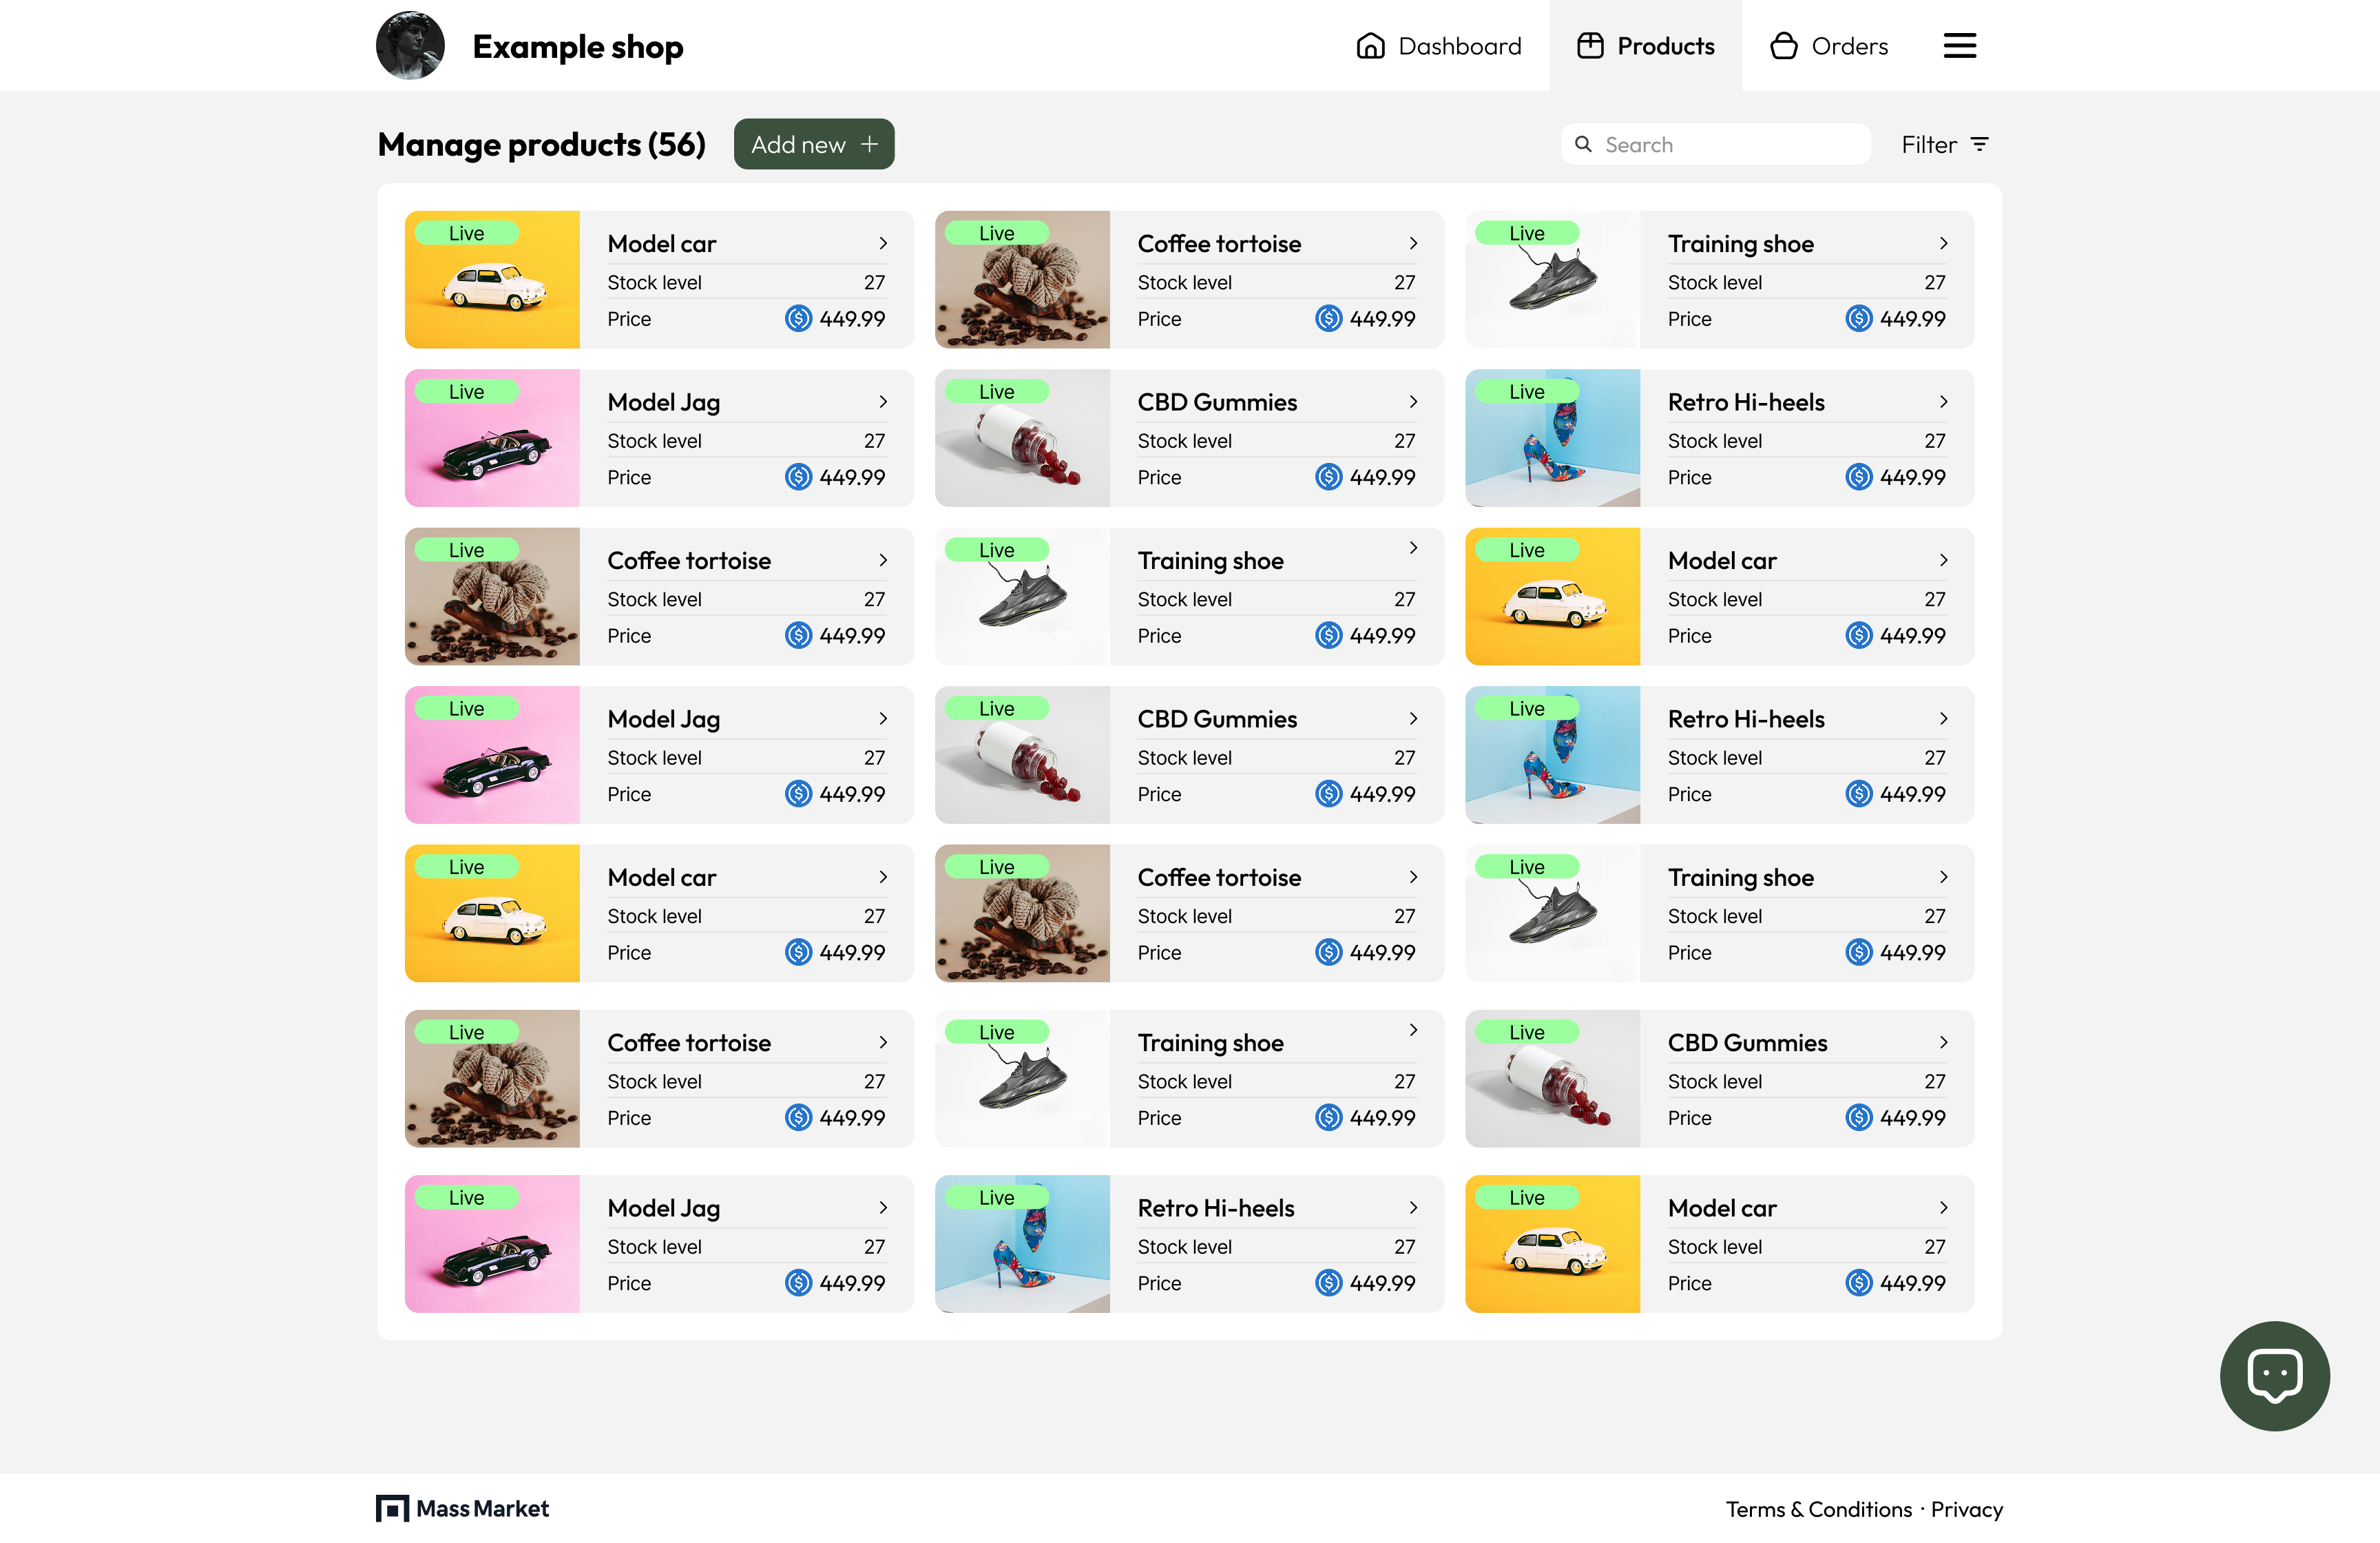
Task: Click the Dashboard home icon
Action: tap(1370, 46)
